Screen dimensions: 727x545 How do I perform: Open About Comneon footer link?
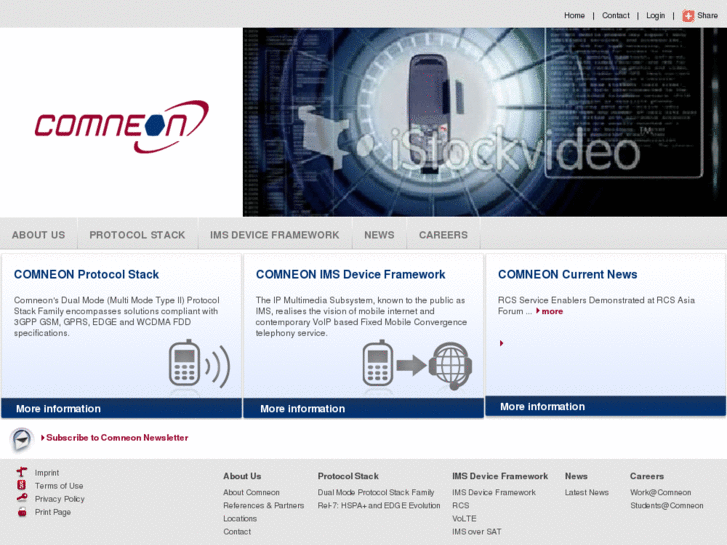click(x=251, y=492)
